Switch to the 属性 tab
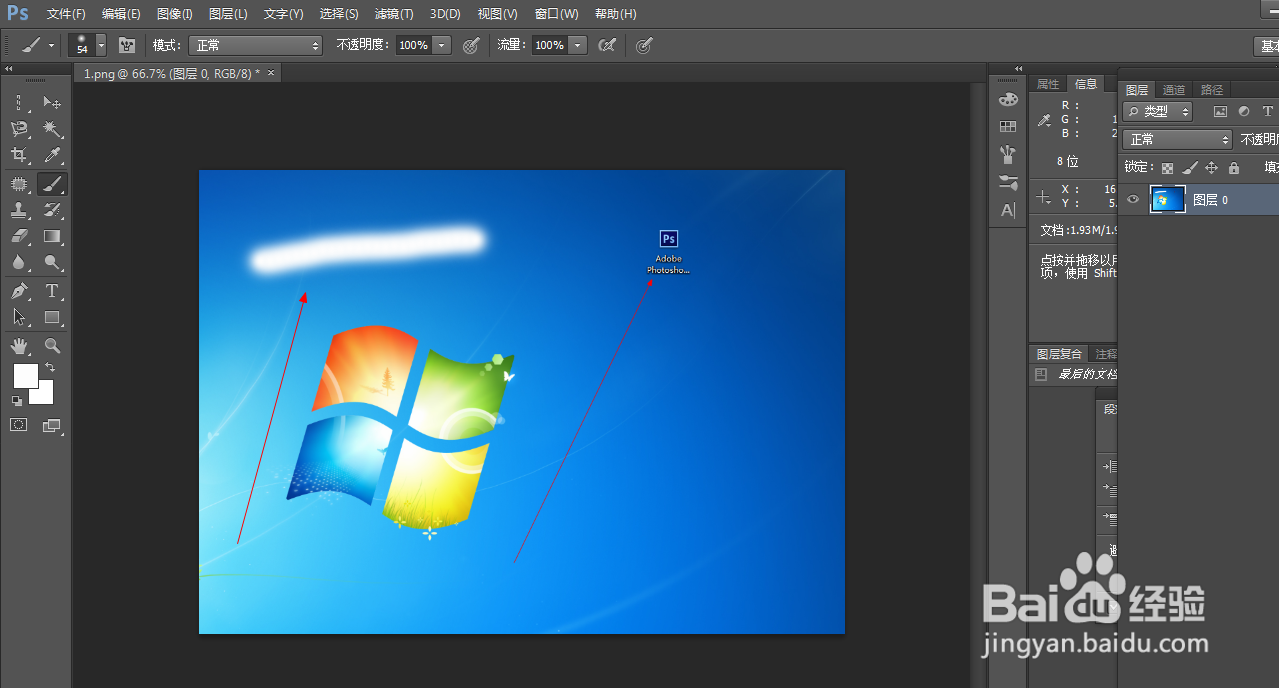 click(1048, 84)
